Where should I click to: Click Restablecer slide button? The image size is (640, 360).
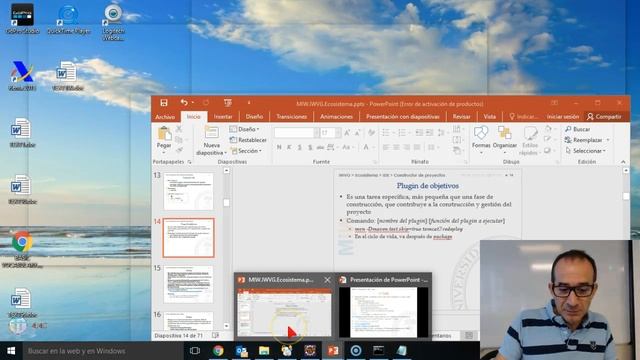248,140
